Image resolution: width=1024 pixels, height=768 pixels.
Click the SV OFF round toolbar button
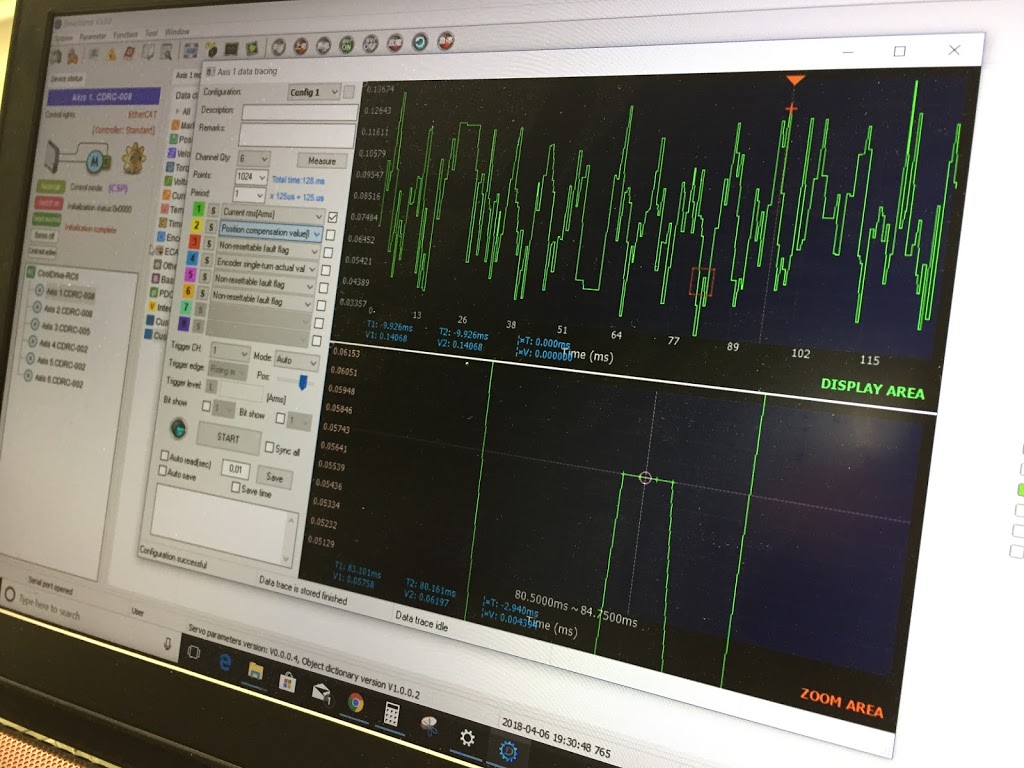click(370, 44)
